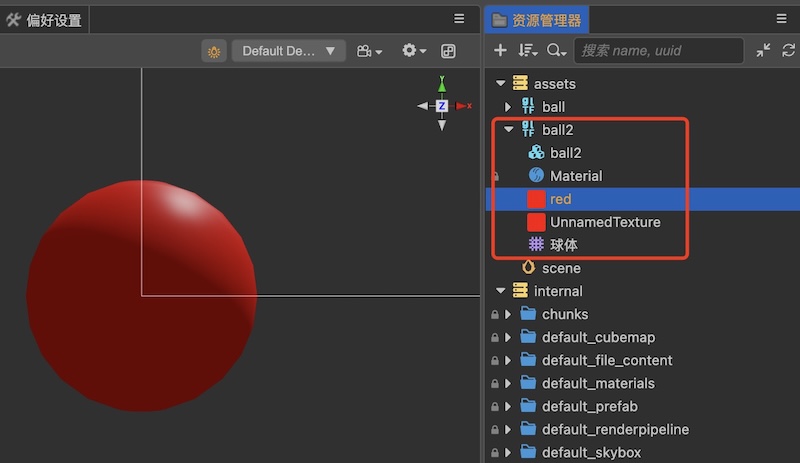Click the lock icon beside default_cubemap
This screenshot has height=463, width=800.
pyautogui.click(x=494, y=337)
